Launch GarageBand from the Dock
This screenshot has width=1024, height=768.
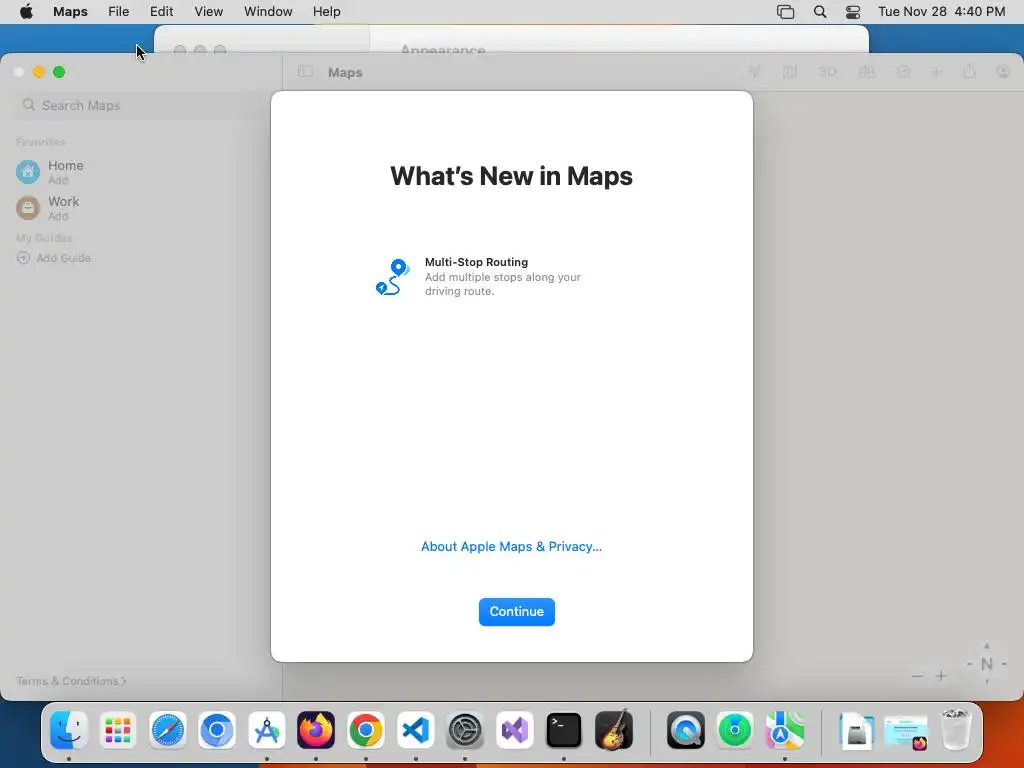[614, 730]
